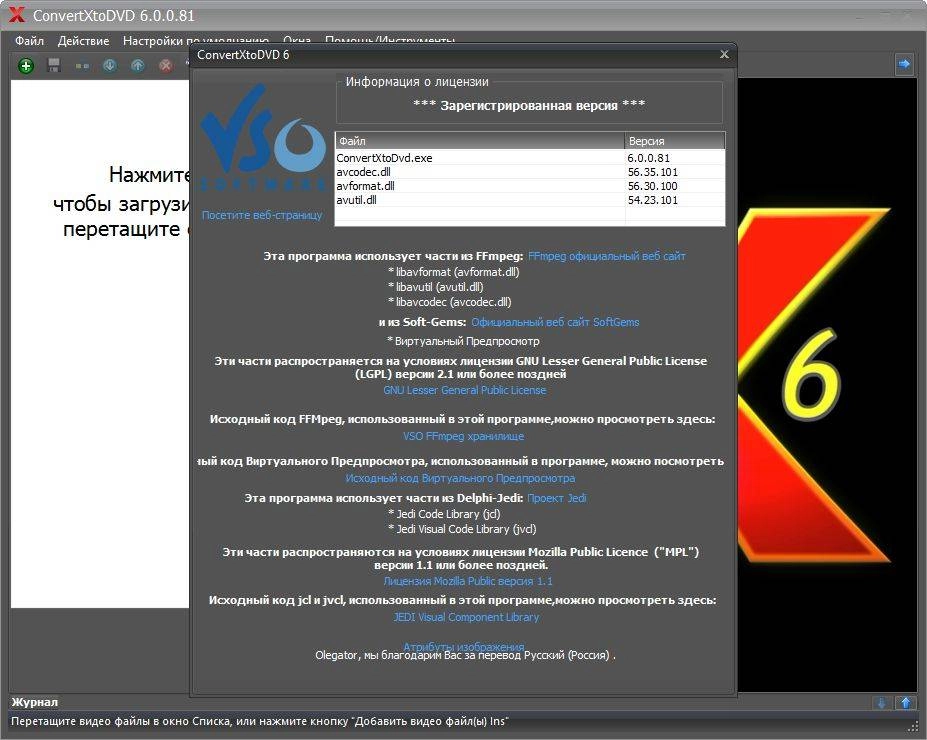Viewport: 927px width, 740px height.
Task: Click the VSO Software logo
Action: pyautogui.click(x=262, y=138)
